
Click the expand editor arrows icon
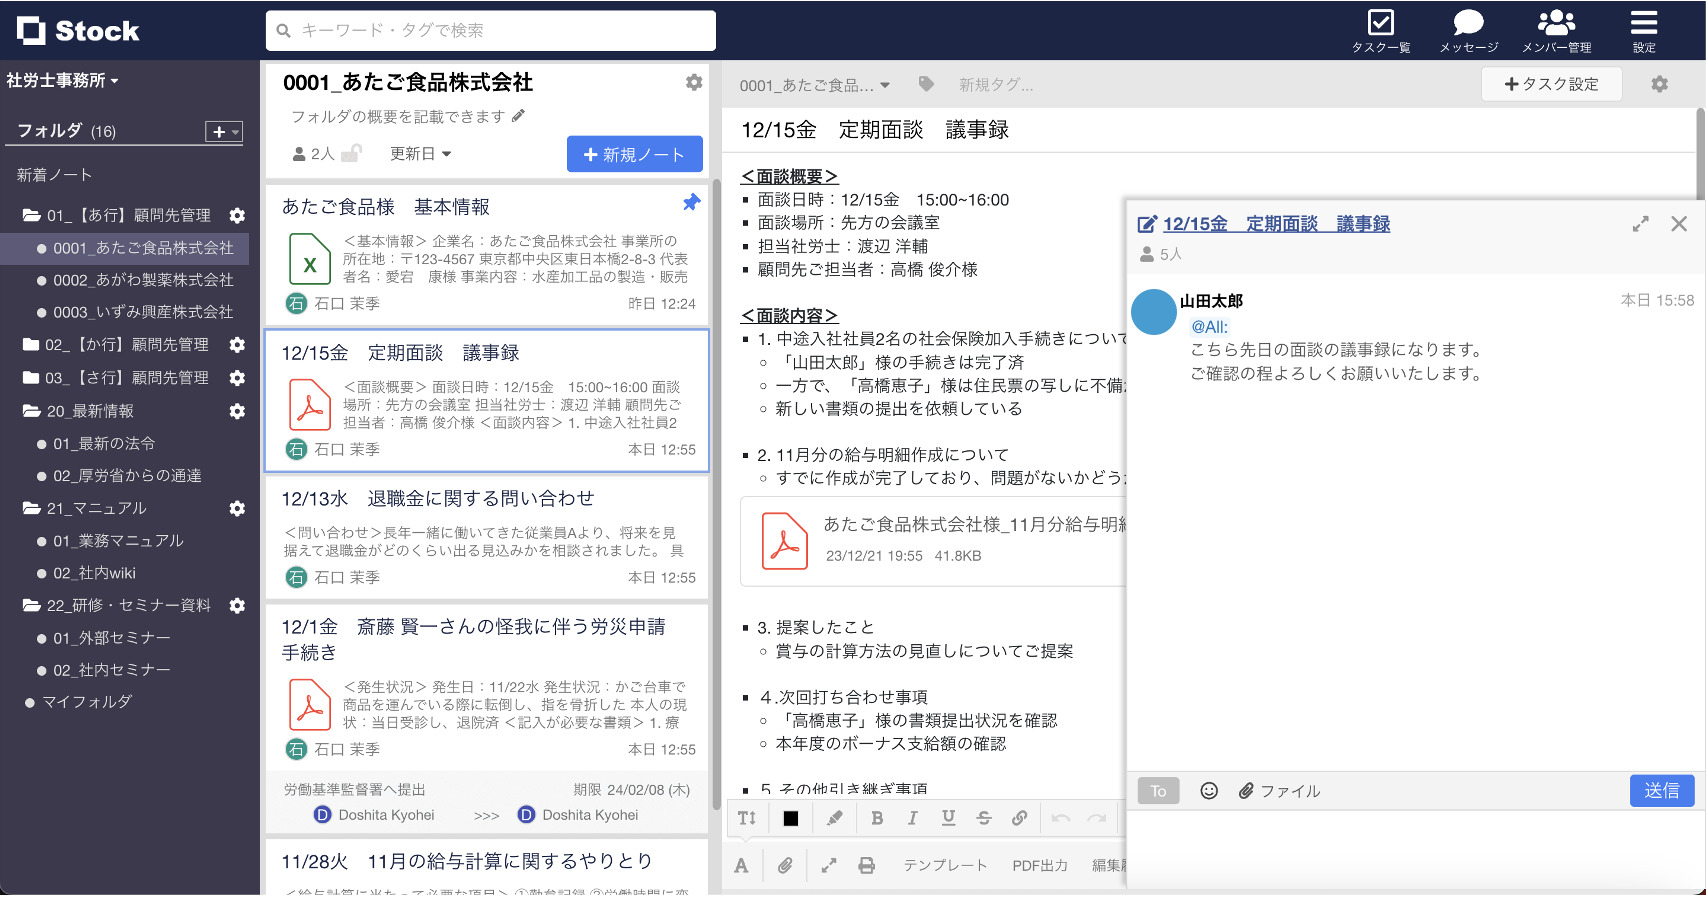(x=829, y=865)
